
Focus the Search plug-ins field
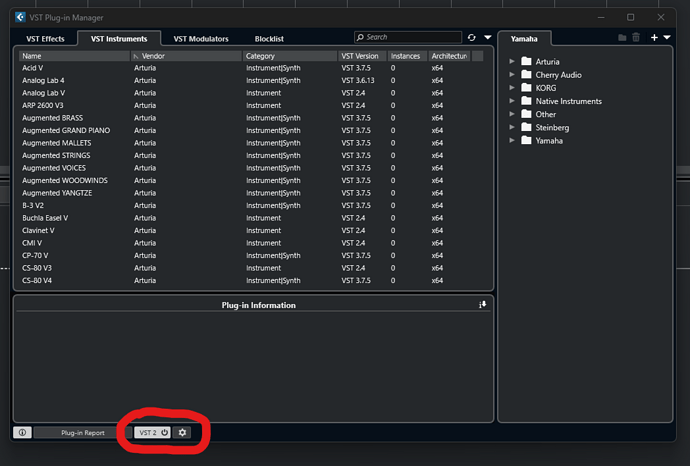tap(408, 37)
